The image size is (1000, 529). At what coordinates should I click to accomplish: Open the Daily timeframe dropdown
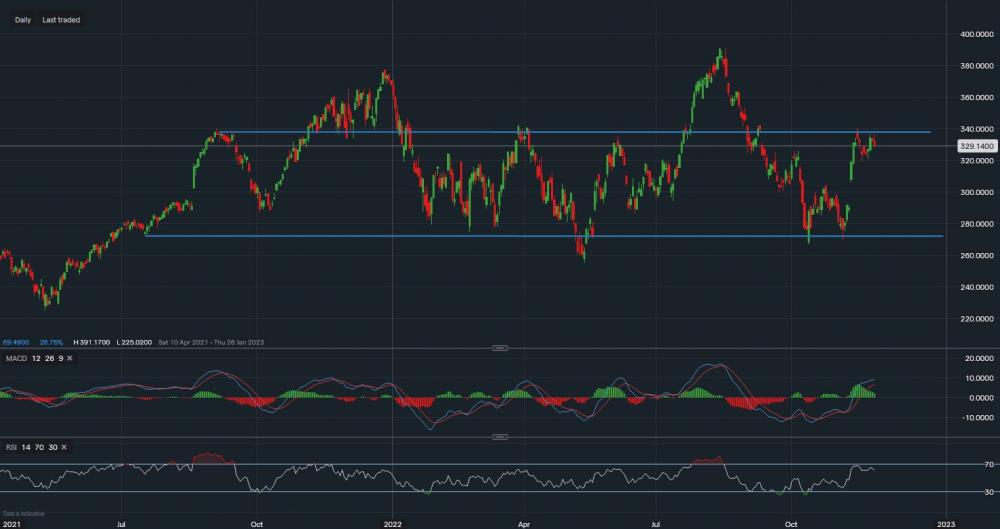pyautogui.click(x=22, y=20)
